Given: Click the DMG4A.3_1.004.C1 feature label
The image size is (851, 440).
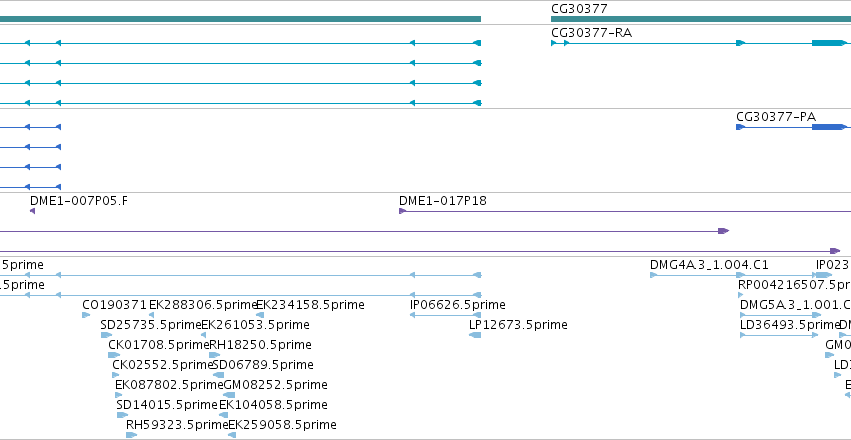Looking at the screenshot, I should 709,265.
